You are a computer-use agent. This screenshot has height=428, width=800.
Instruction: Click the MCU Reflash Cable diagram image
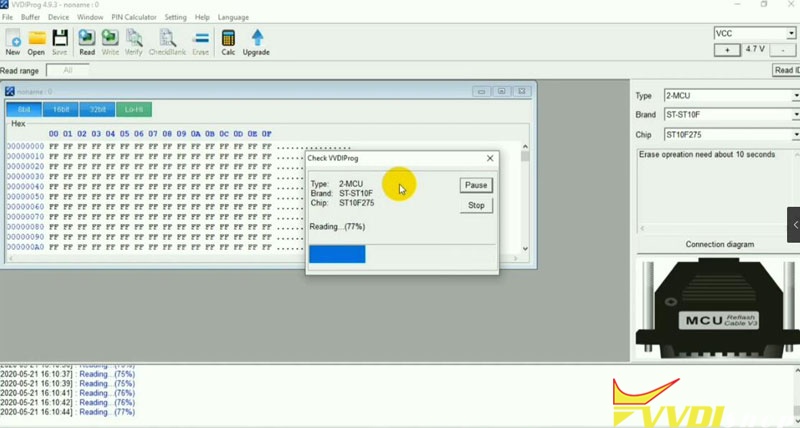pyautogui.click(x=718, y=308)
